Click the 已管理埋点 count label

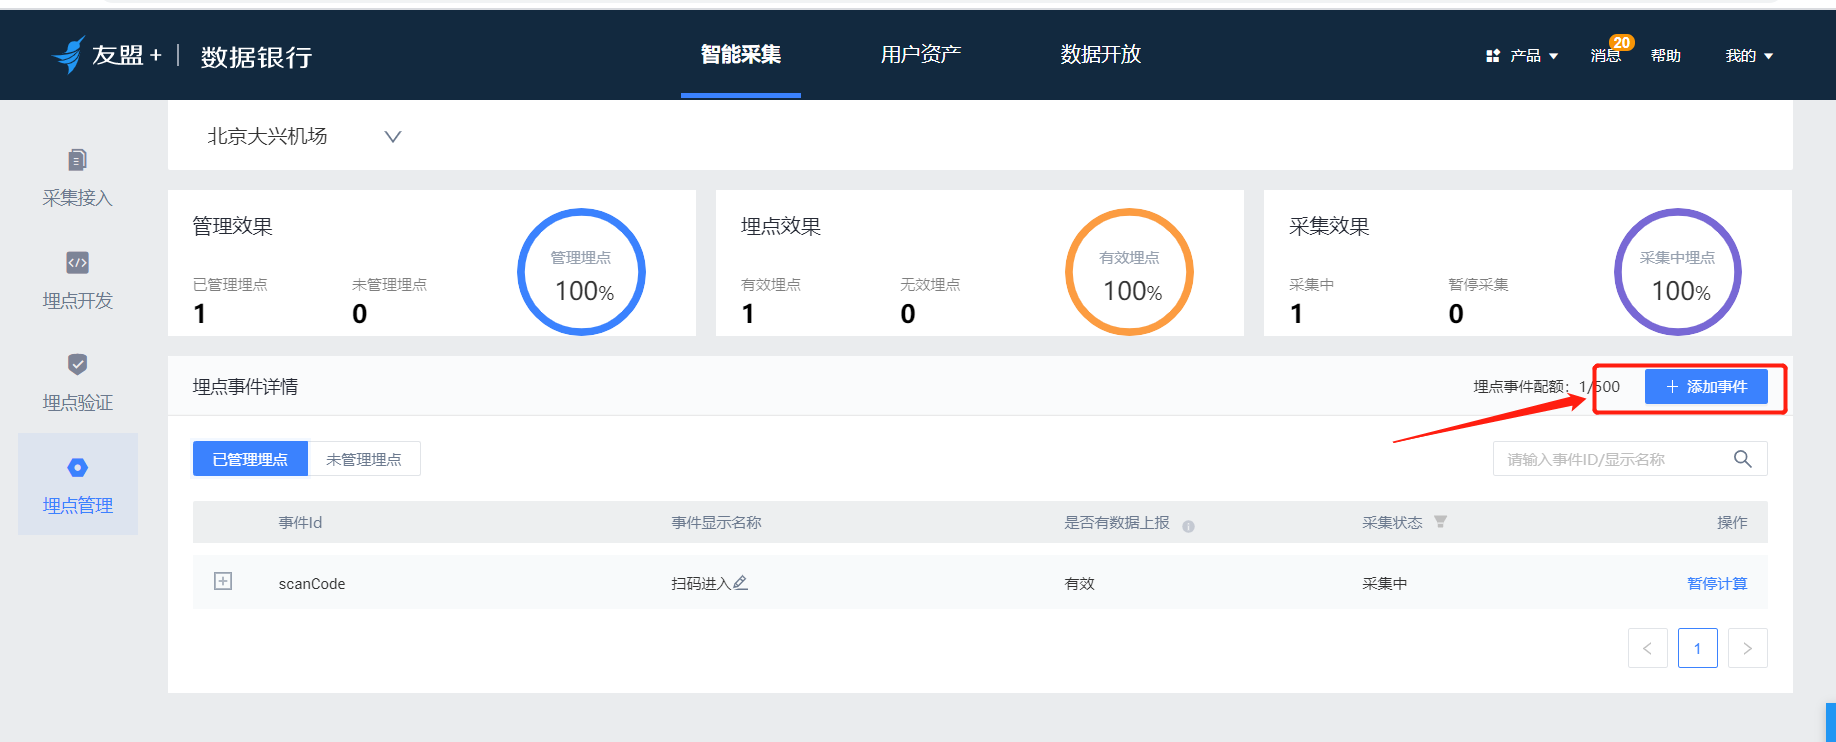230,284
